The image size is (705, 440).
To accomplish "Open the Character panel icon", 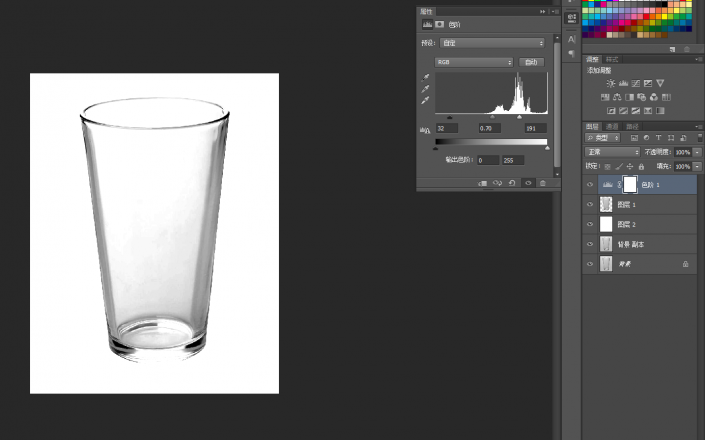I will point(571,40).
